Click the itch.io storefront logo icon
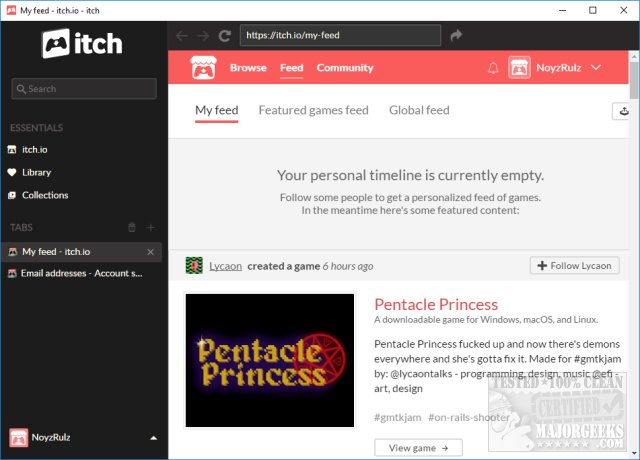 tap(205, 68)
